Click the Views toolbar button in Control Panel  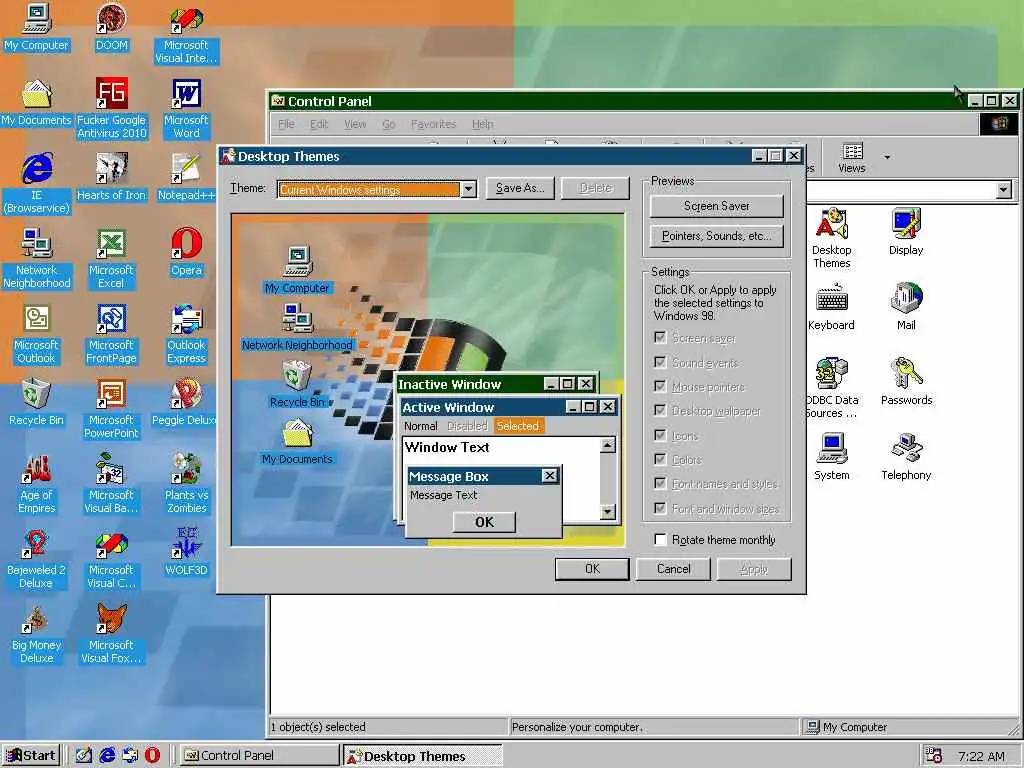click(852, 157)
